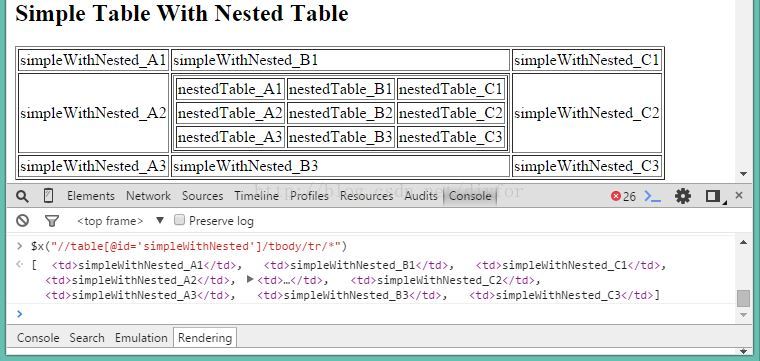This screenshot has height=361, width=760.
Task: Open Console tab in bottom drawer
Action: tap(38, 338)
